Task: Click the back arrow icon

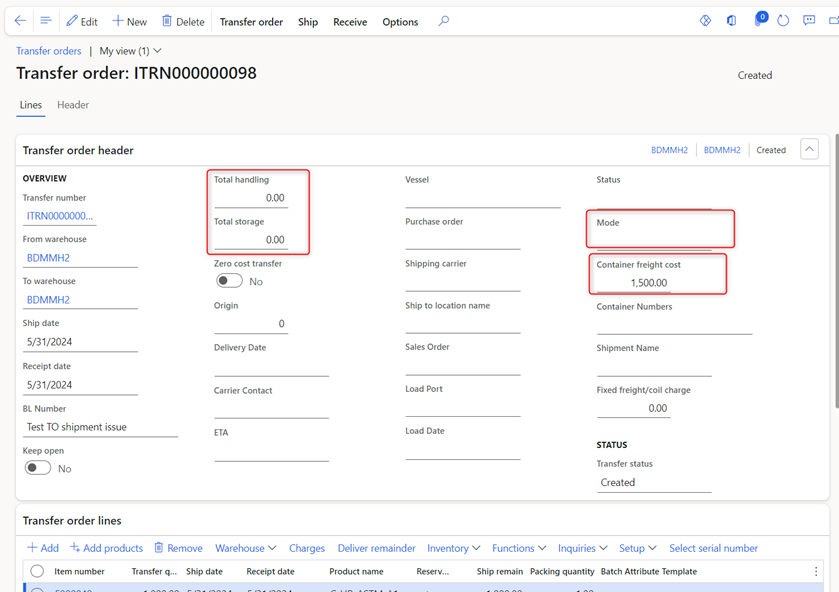Action: [x=20, y=21]
